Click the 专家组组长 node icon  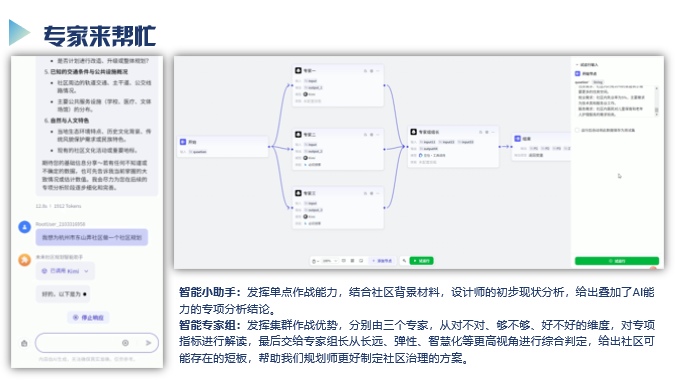pyautogui.click(x=413, y=132)
